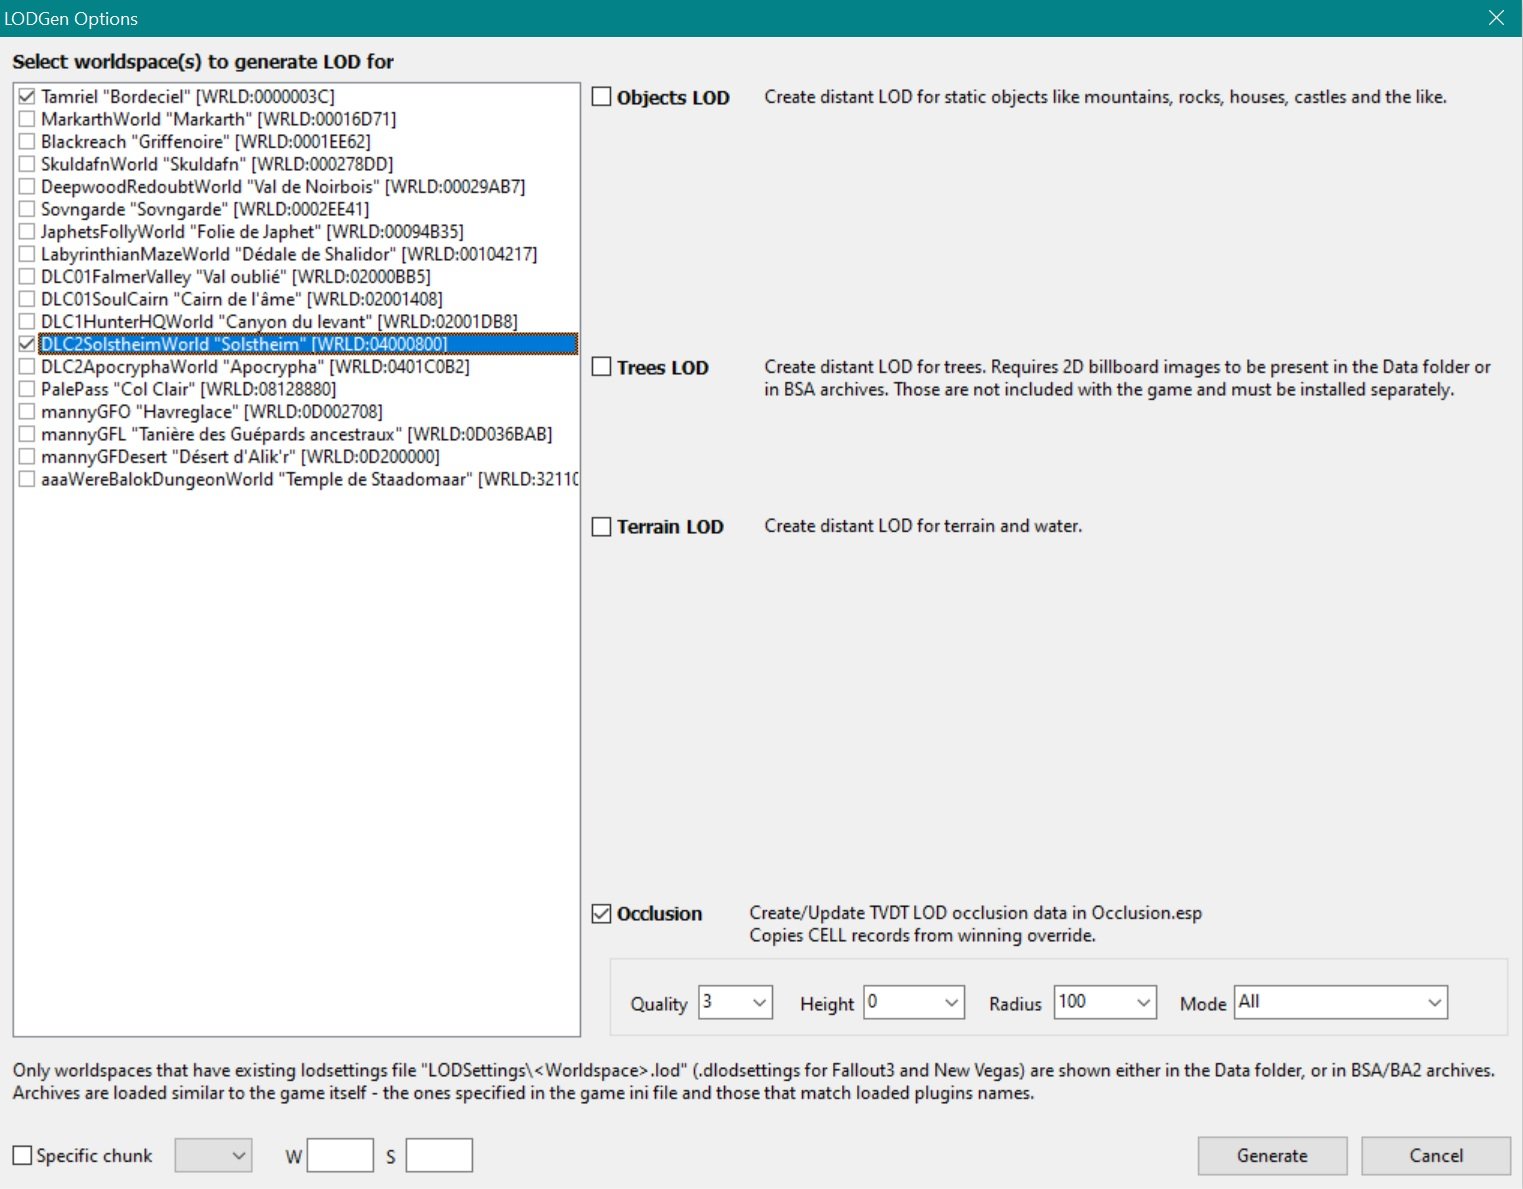This screenshot has height=1189, width=1523.
Task: Select the DLC01FalmerValley "Val oublié" row text
Action: (x=236, y=277)
